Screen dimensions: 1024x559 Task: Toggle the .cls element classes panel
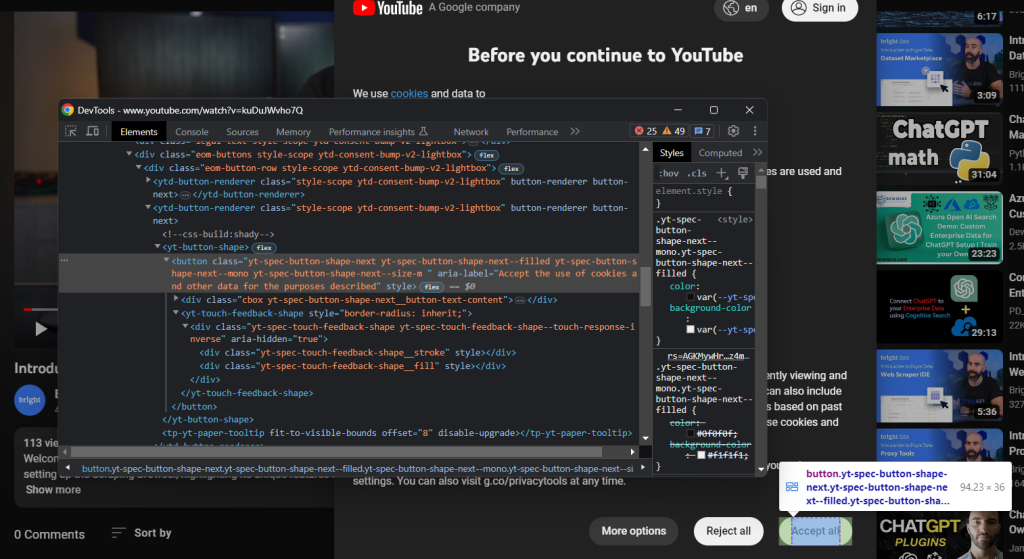696,173
